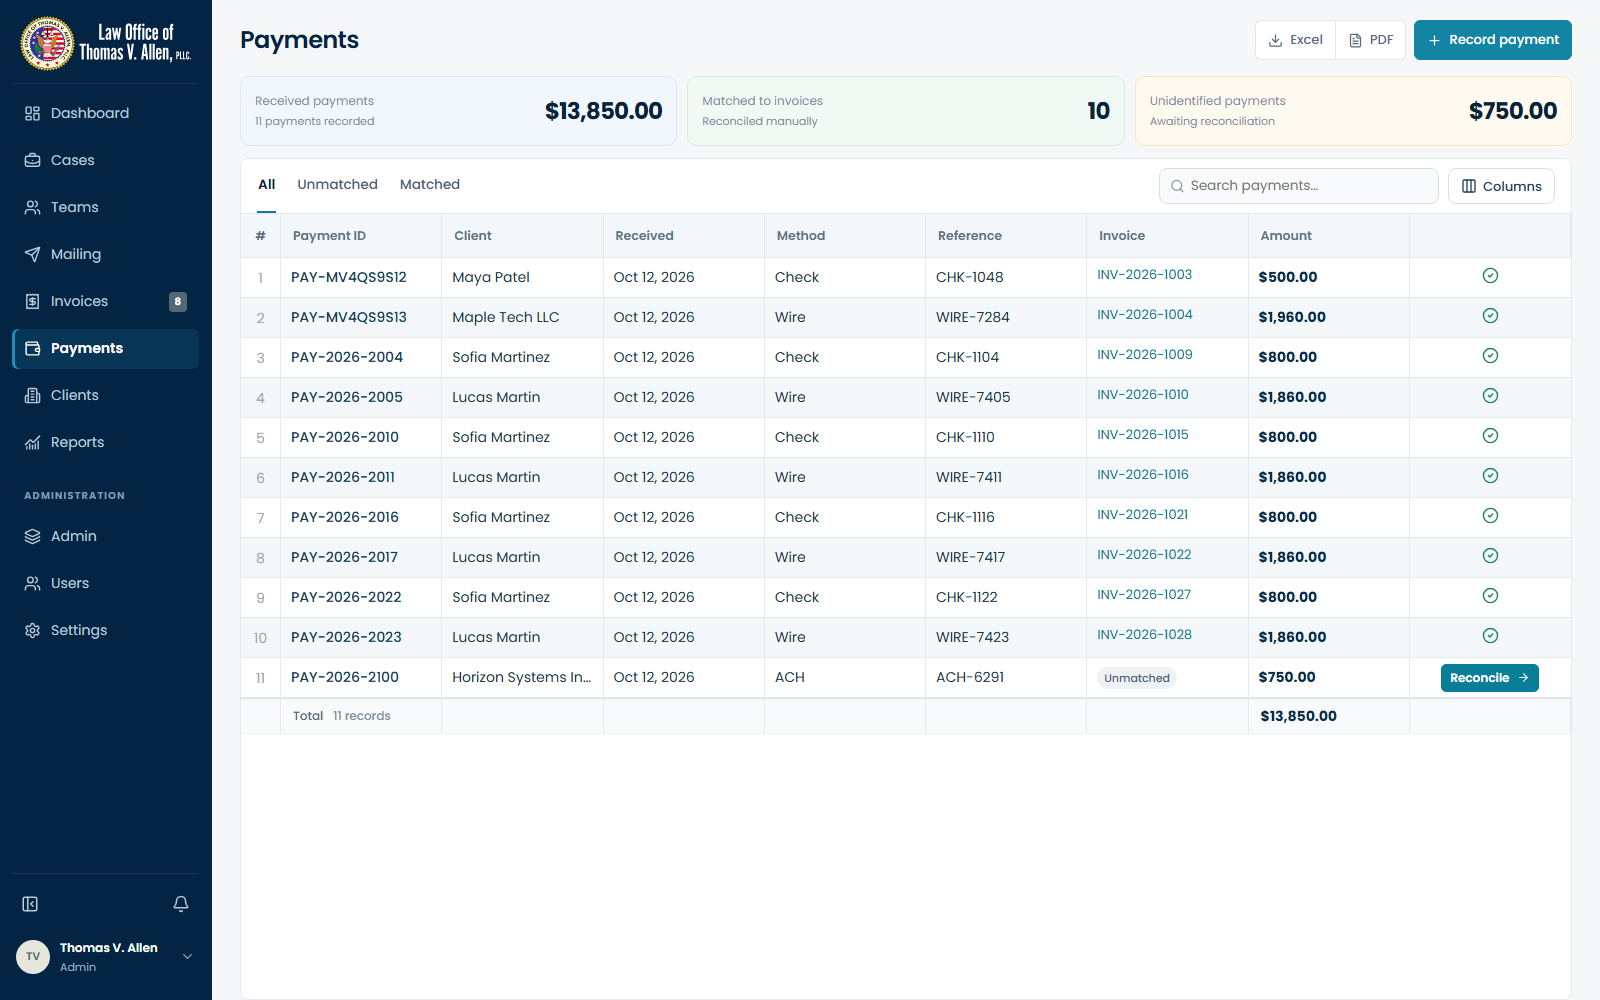Click the Record payment button

click(1492, 40)
